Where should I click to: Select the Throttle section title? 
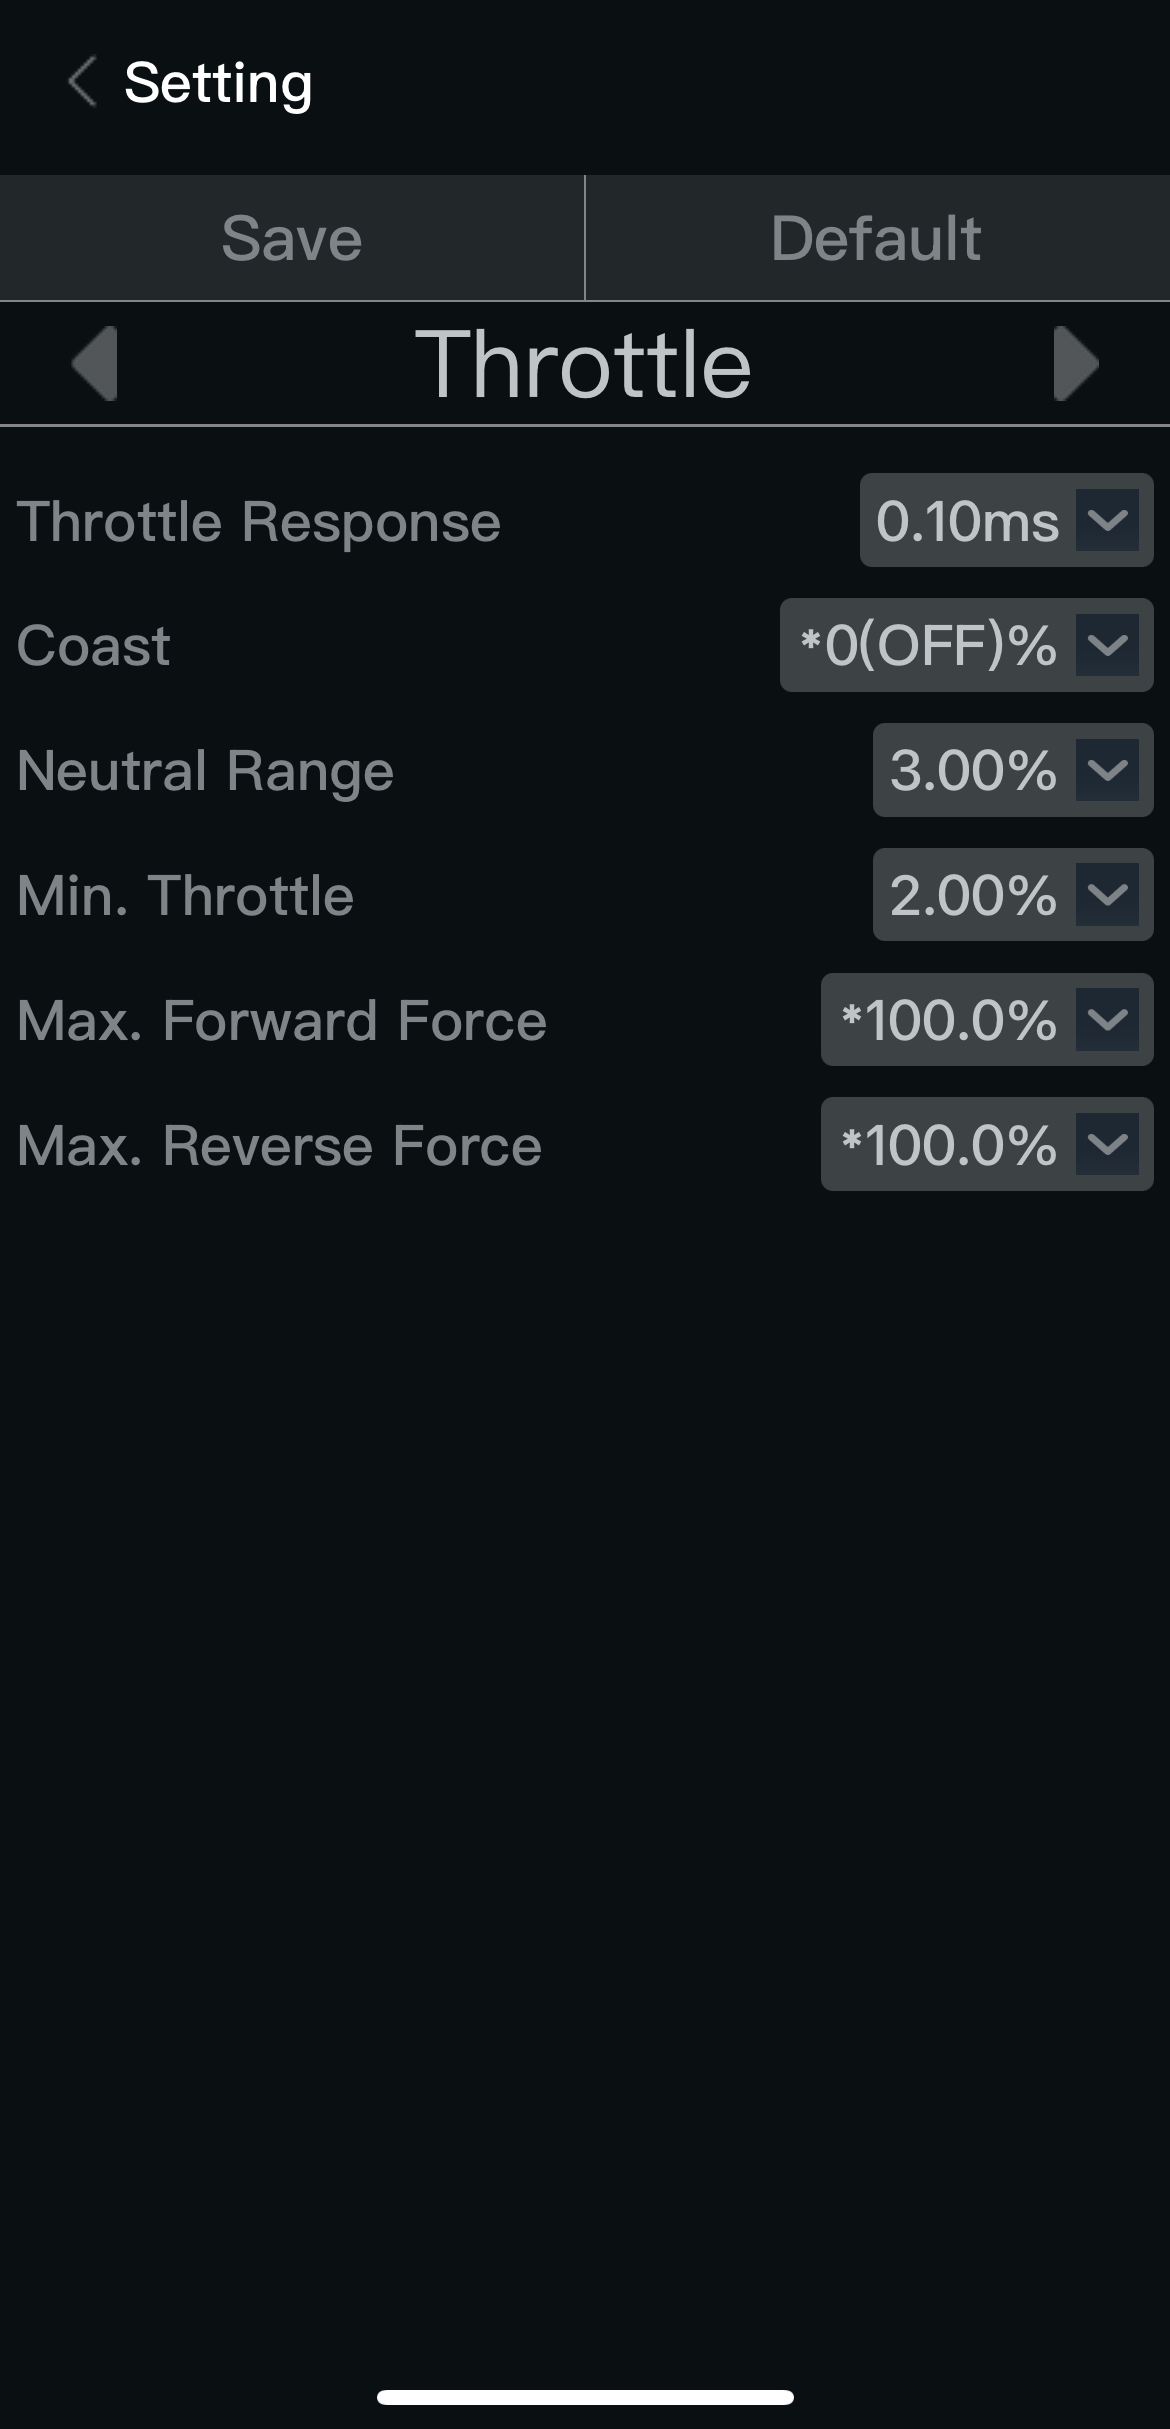(584, 364)
